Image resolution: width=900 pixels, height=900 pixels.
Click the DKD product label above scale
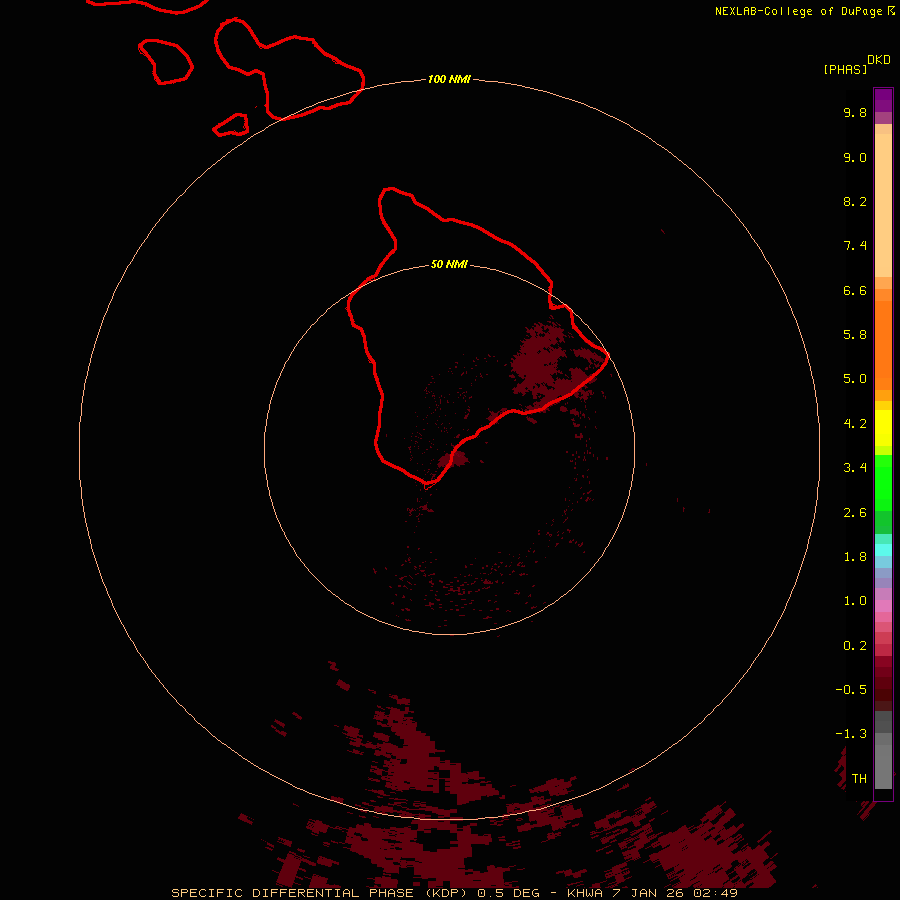879,60
